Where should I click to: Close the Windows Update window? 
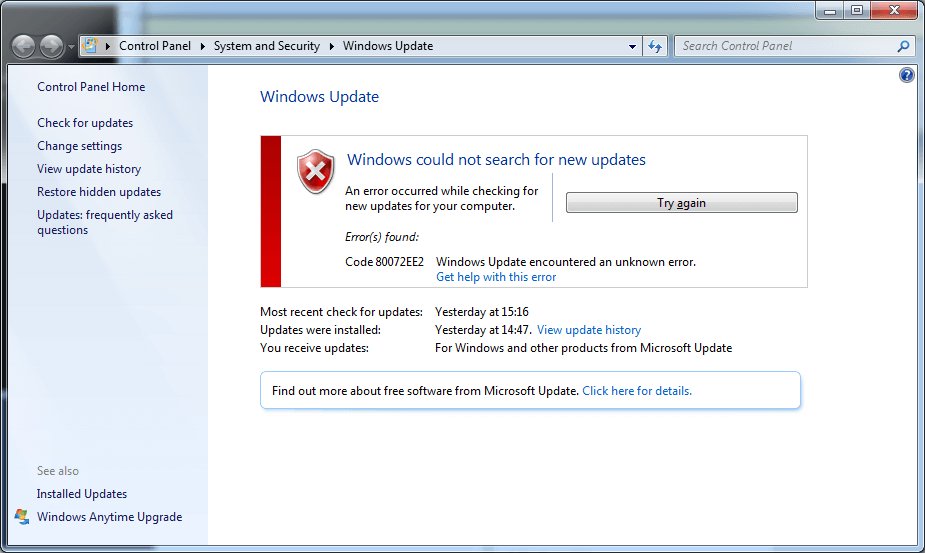(x=894, y=11)
